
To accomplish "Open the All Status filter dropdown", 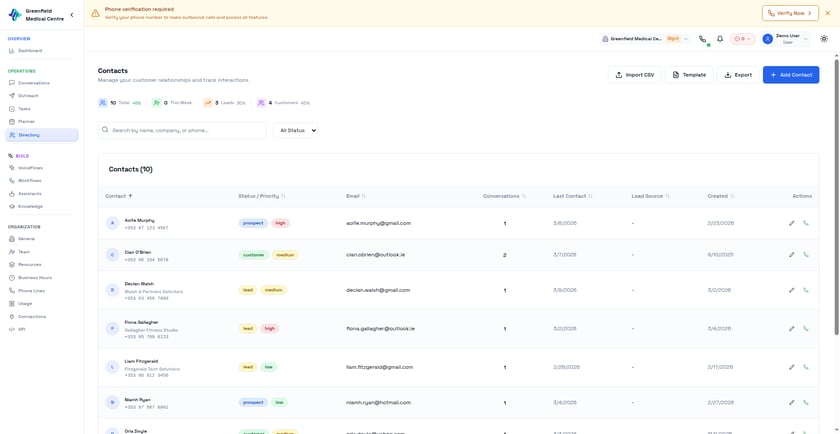I will pyautogui.click(x=295, y=130).
